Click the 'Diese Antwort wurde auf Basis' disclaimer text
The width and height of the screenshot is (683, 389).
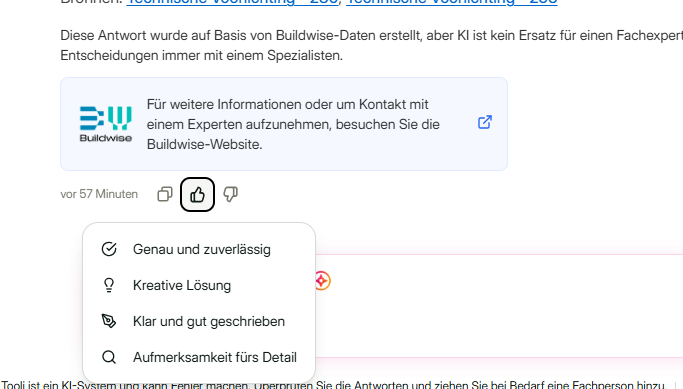372,45
